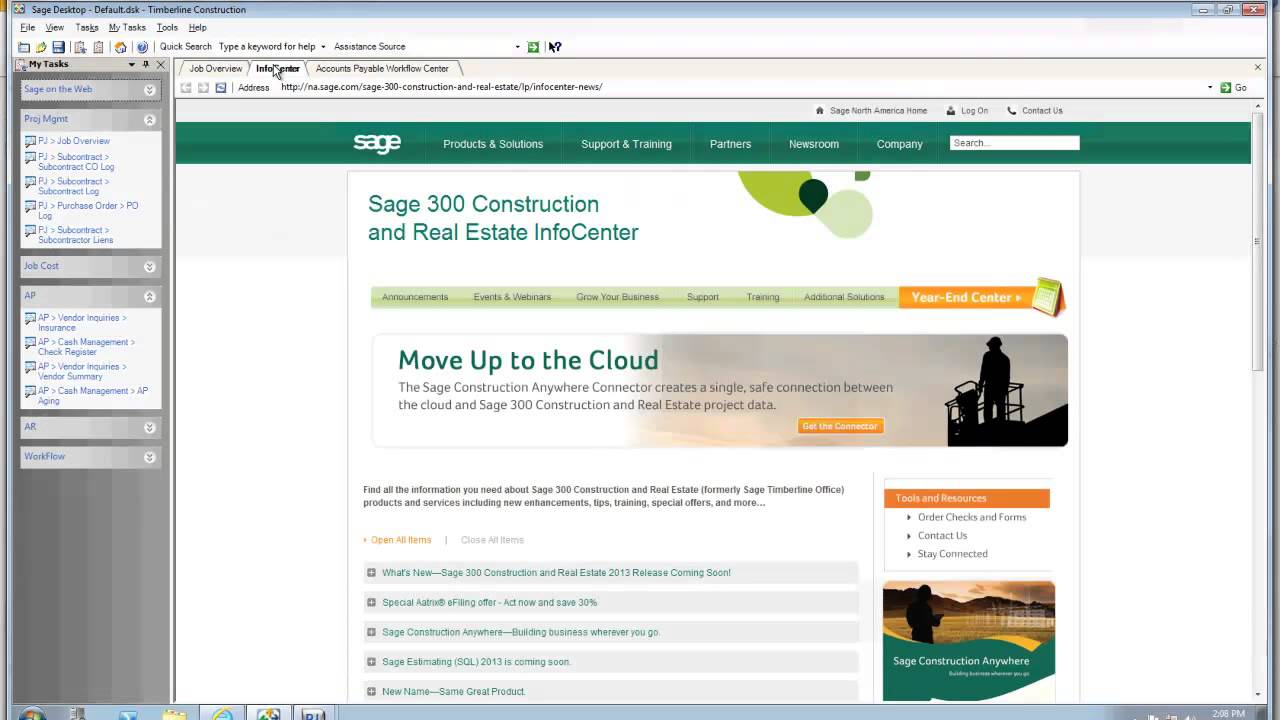Click the Announcements navigation link
This screenshot has height=720, width=1280.
coord(415,297)
